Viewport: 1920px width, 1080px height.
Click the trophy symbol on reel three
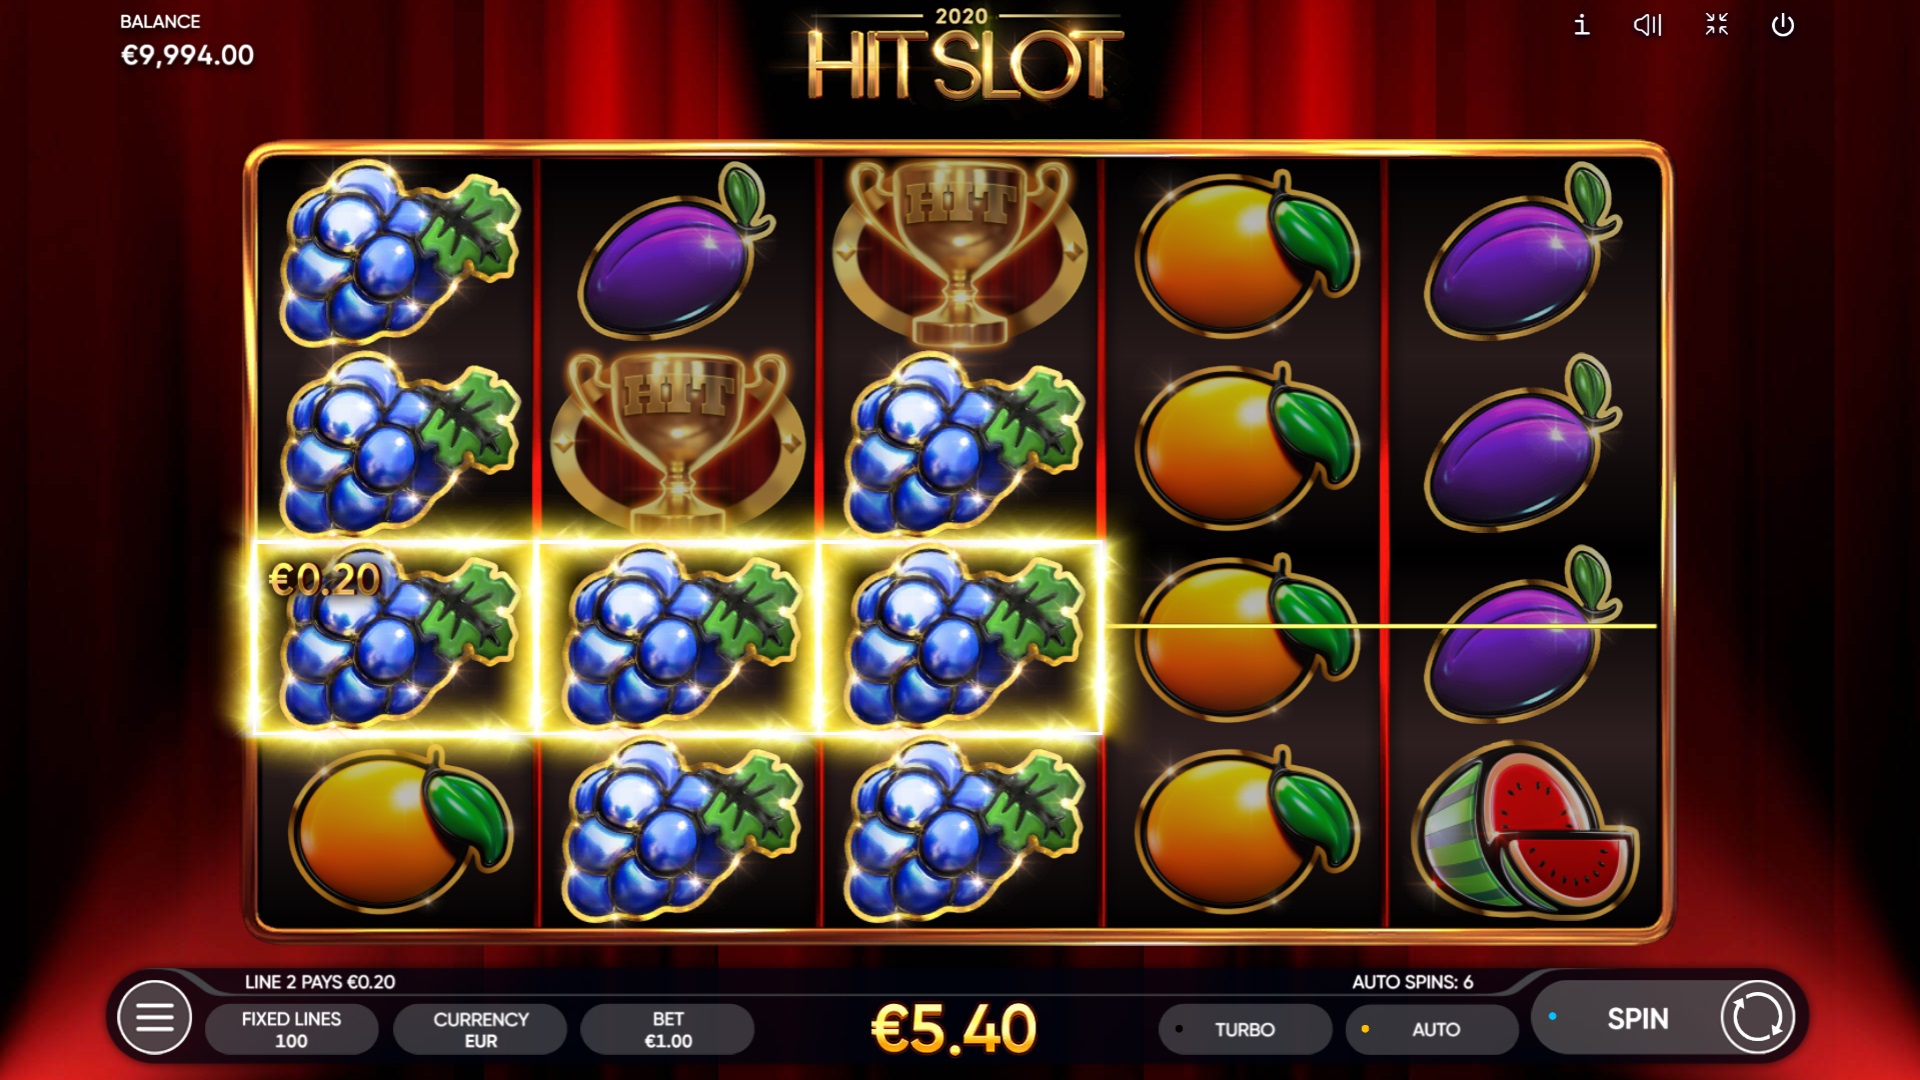[x=960, y=252]
